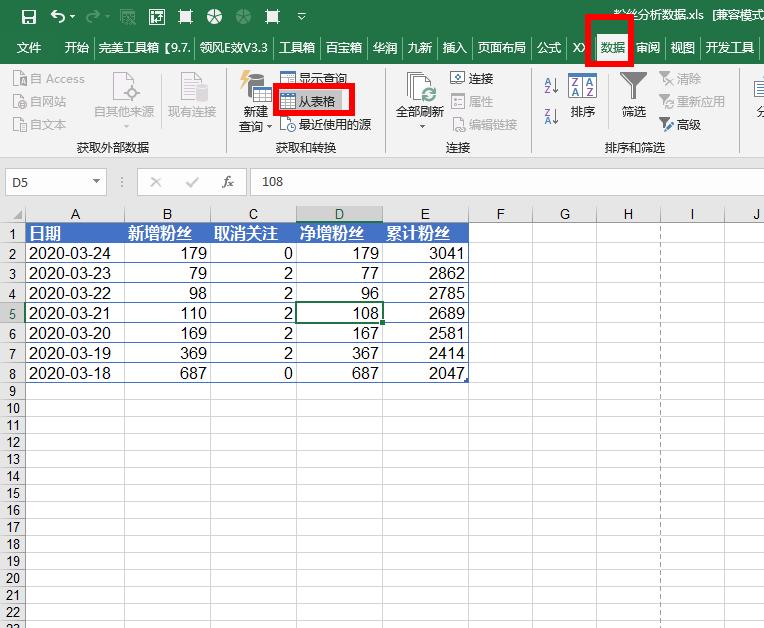Open Insert Function fx dialog
Screen dimensions: 764x628
click(228, 182)
